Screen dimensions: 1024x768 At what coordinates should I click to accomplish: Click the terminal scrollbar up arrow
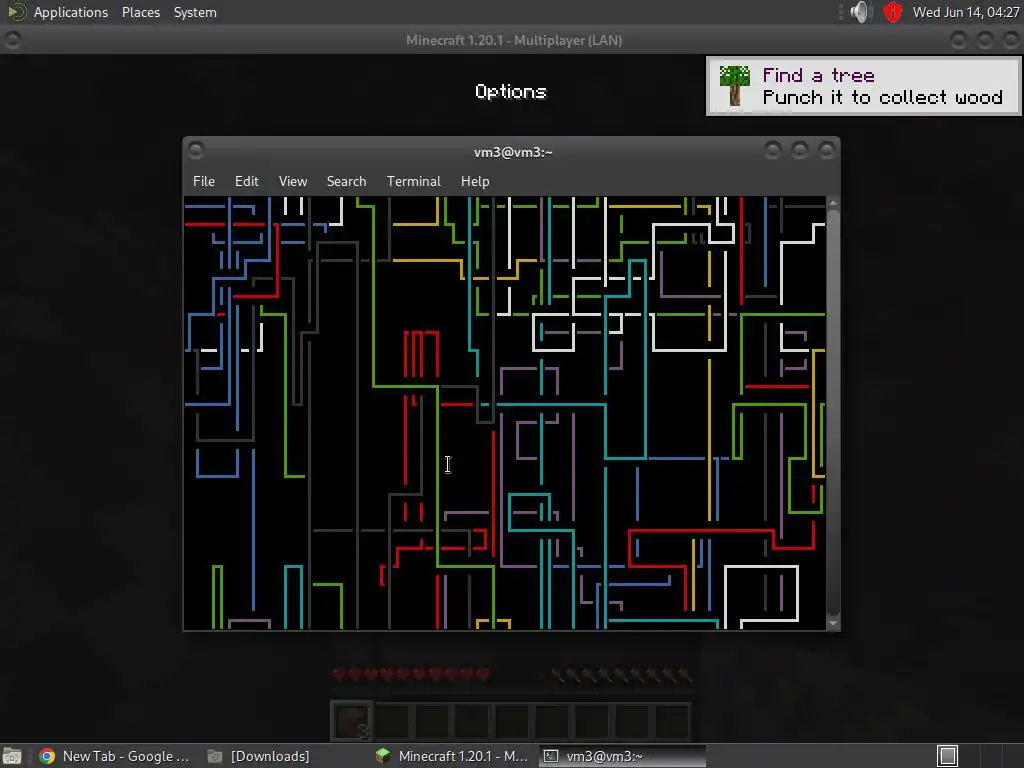(x=833, y=203)
